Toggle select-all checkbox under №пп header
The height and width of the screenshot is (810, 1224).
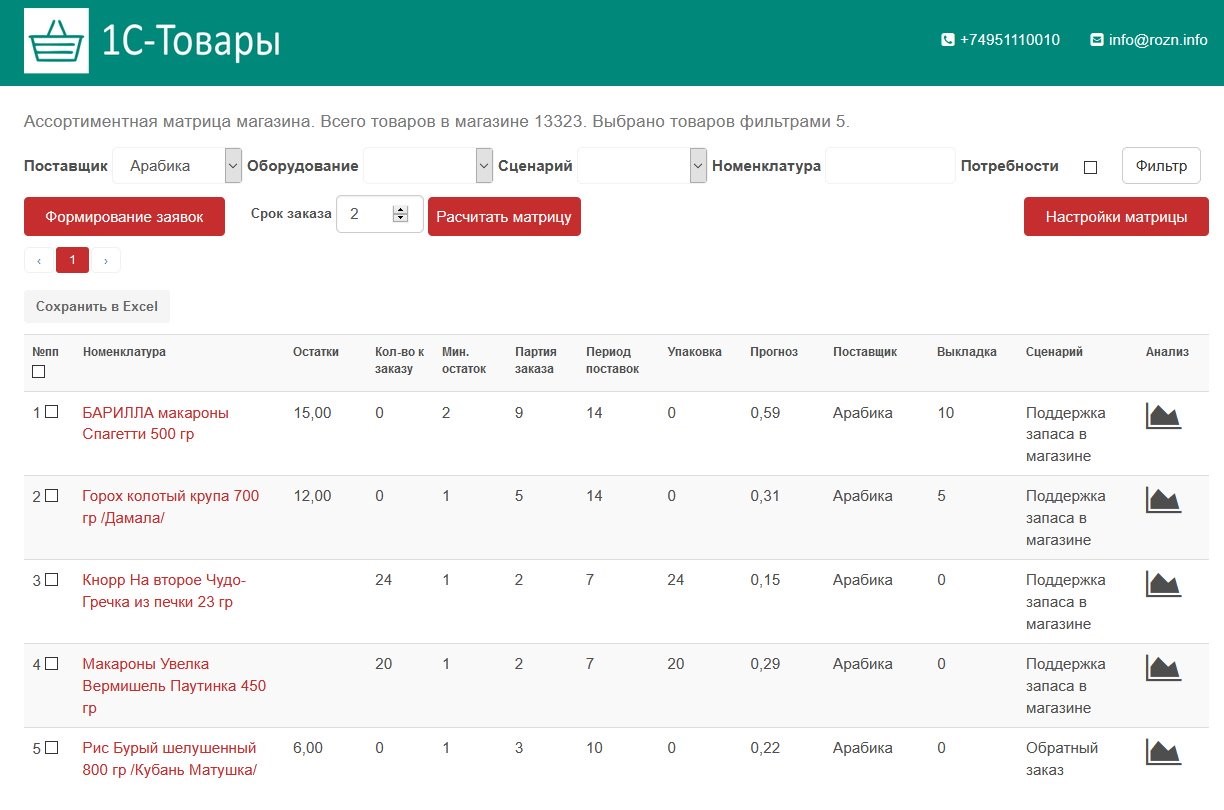(x=39, y=371)
